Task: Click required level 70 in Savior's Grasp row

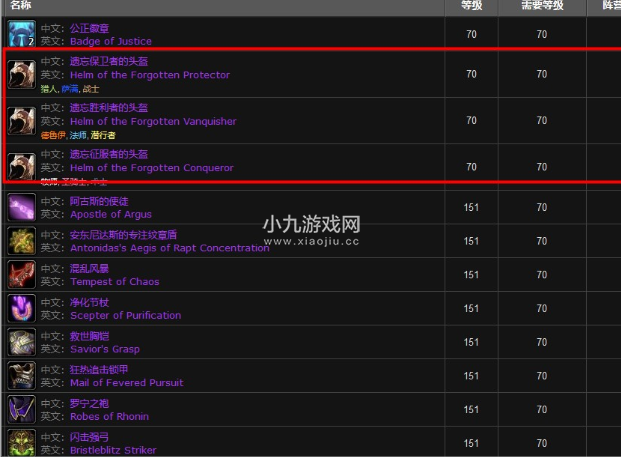Action: click(542, 342)
